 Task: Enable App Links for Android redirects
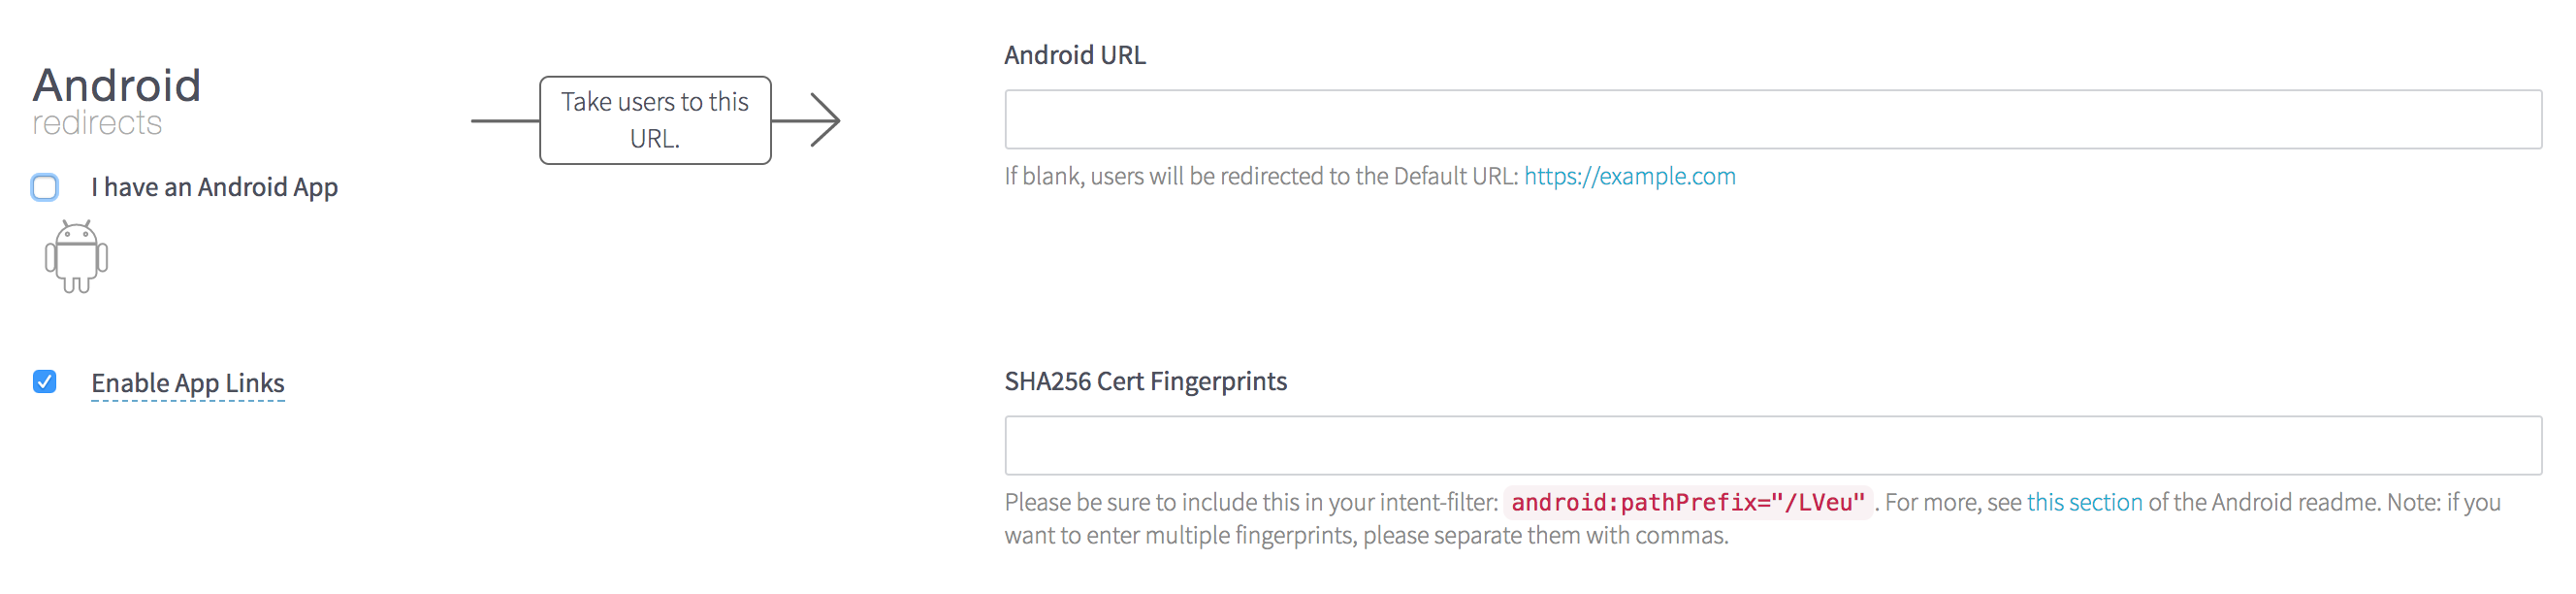point(44,383)
